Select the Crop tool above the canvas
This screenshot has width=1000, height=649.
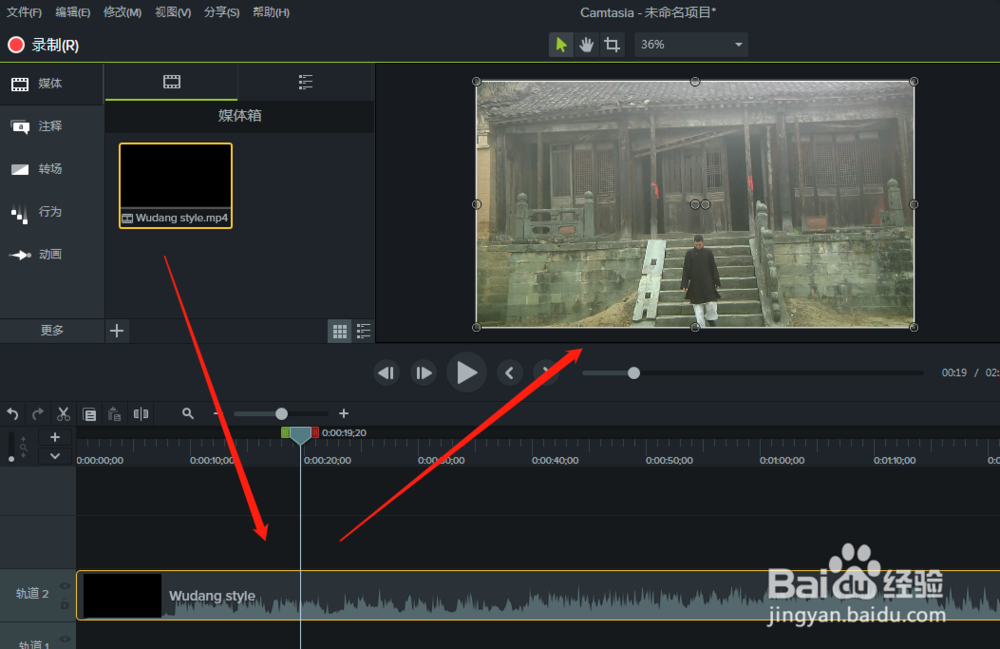pyautogui.click(x=611, y=45)
